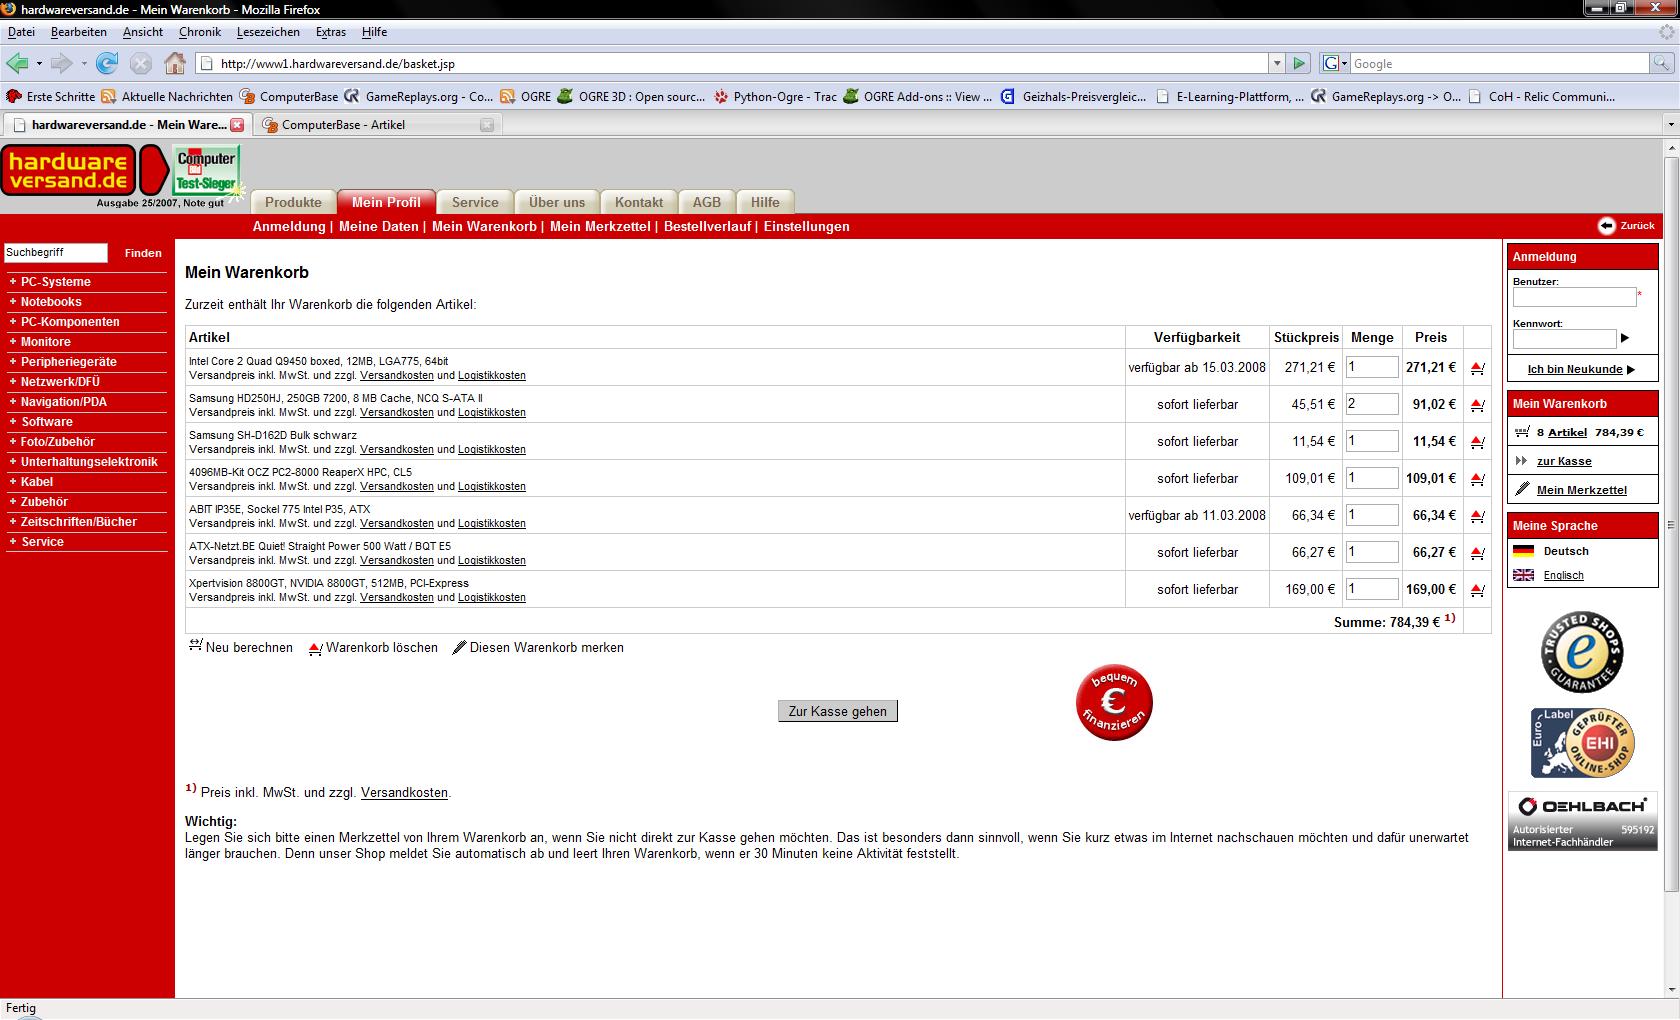This screenshot has height=1020, width=1680.
Task: Select the German flag icon
Action: pyautogui.click(x=1523, y=551)
